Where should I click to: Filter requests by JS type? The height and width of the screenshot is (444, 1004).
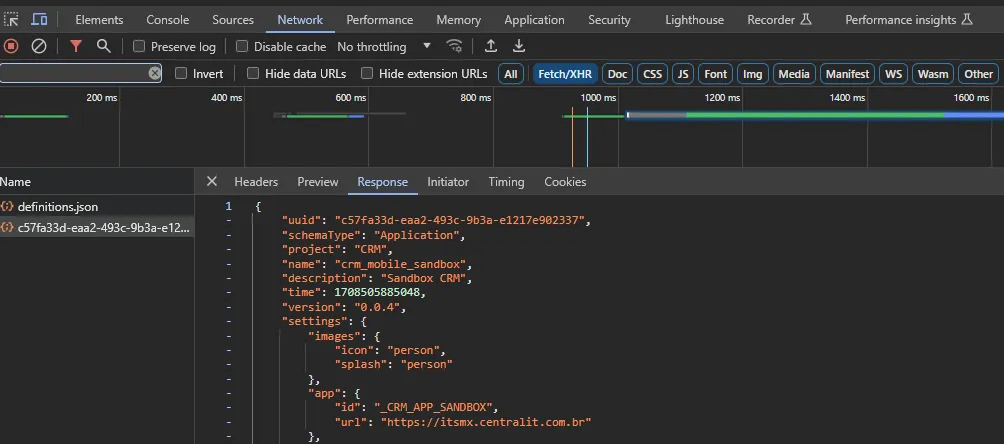[x=683, y=74]
